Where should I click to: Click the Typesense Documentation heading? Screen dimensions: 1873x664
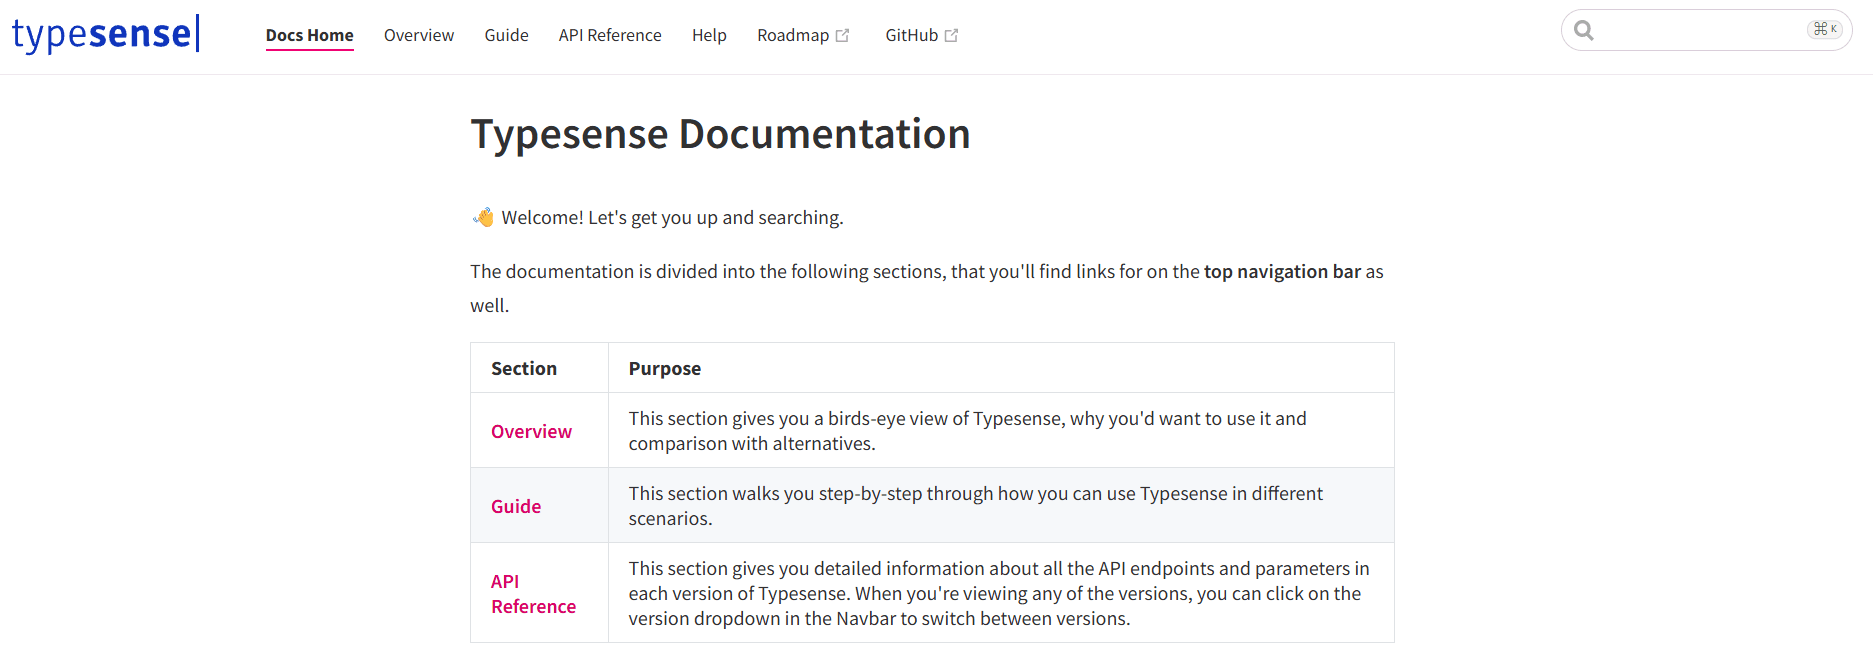pyautogui.click(x=720, y=134)
